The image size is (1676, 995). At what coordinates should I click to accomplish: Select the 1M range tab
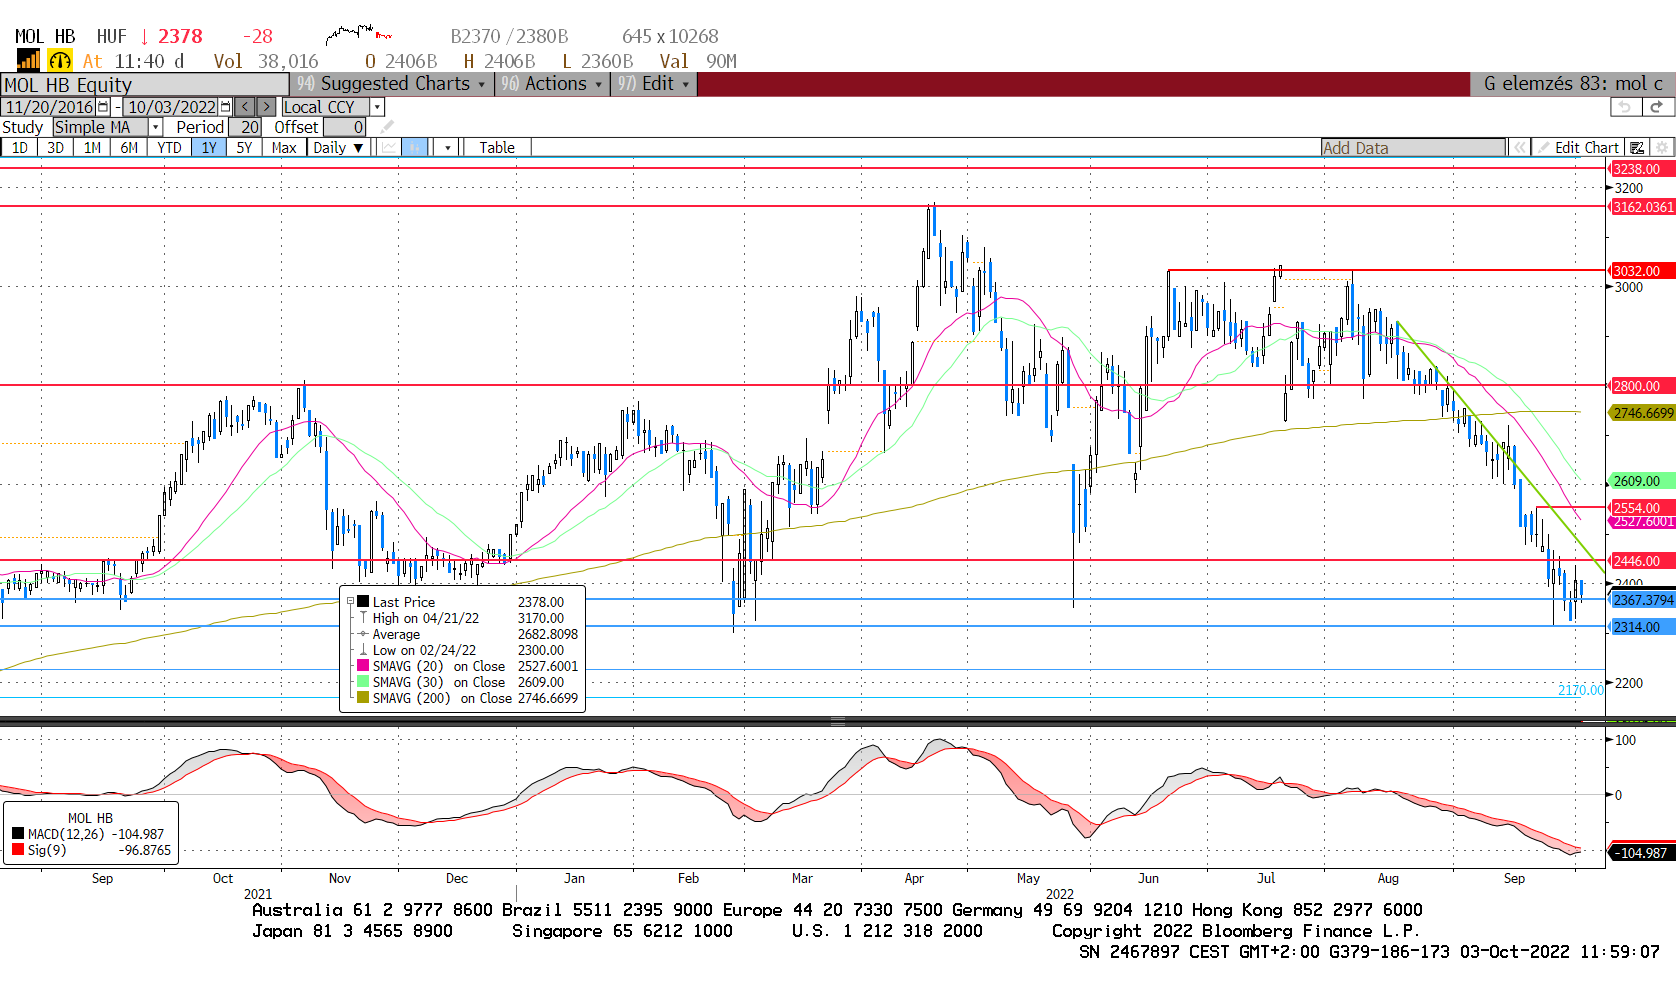point(92,147)
